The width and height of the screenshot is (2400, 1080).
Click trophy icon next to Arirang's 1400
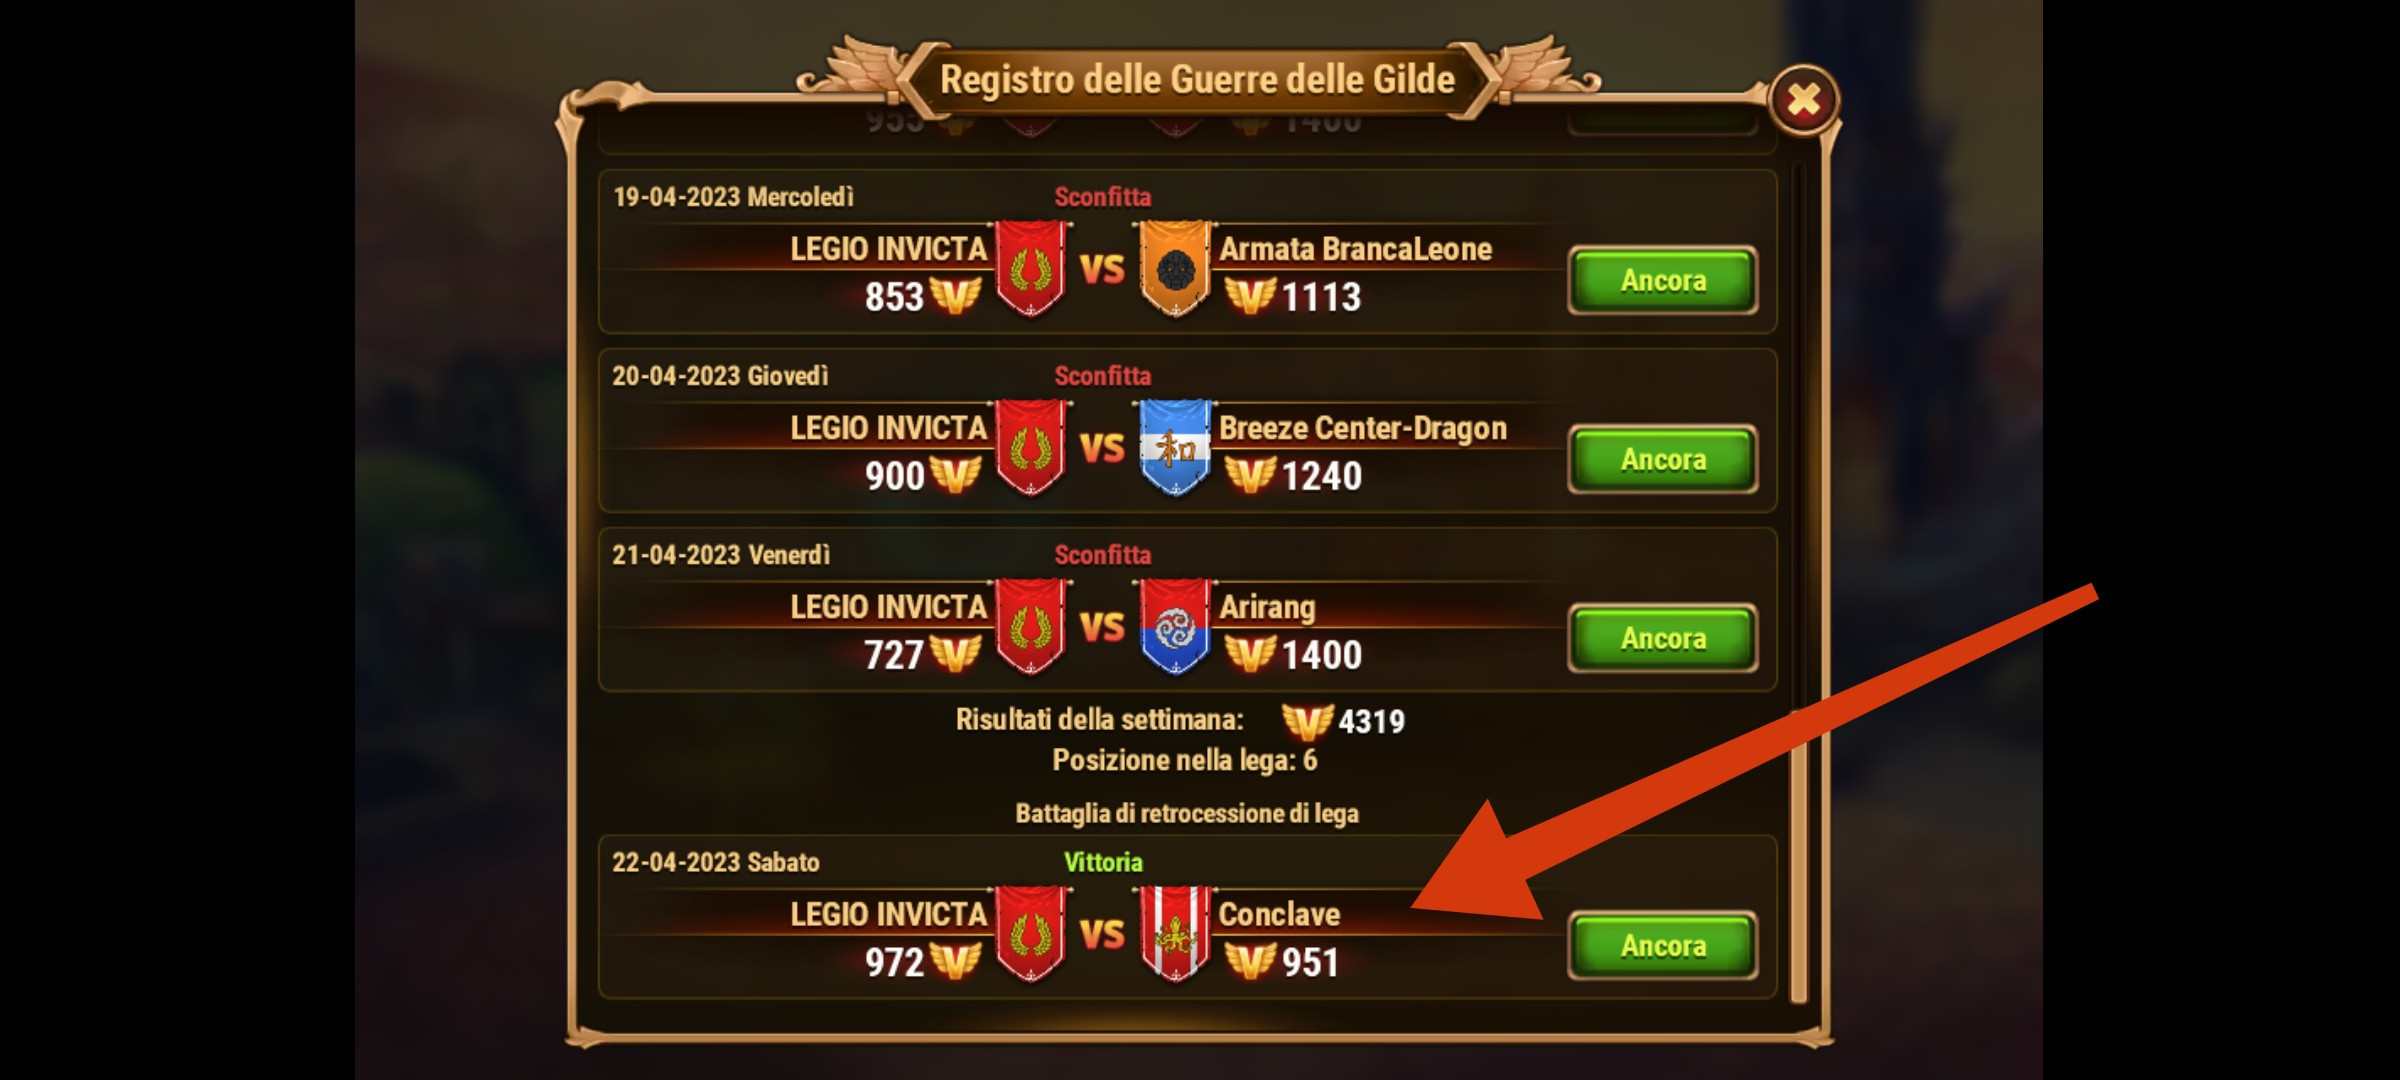point(1250,655)
